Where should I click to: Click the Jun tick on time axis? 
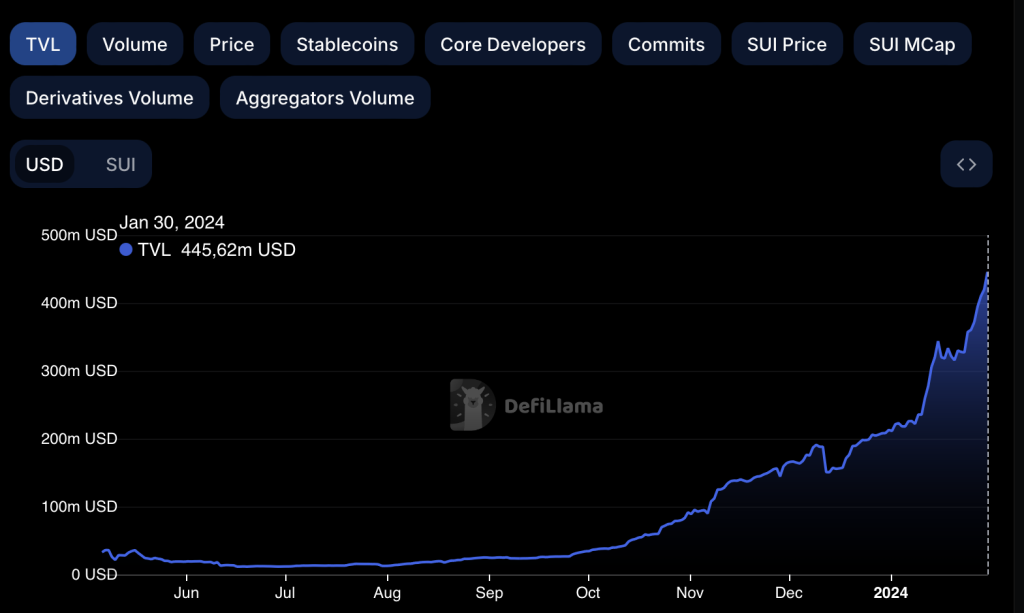(x=186, y=593)
